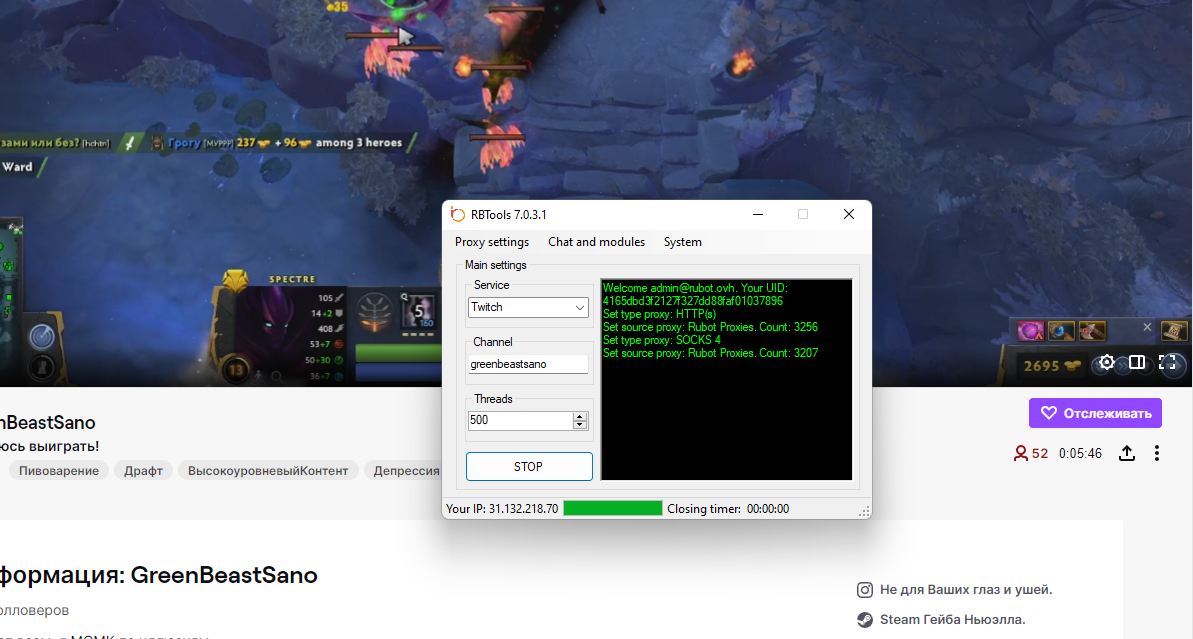Click the viewer count icon
The height and width of the screenshot is (639, 1193).
pyautogui.click(x=1021, y=453)
